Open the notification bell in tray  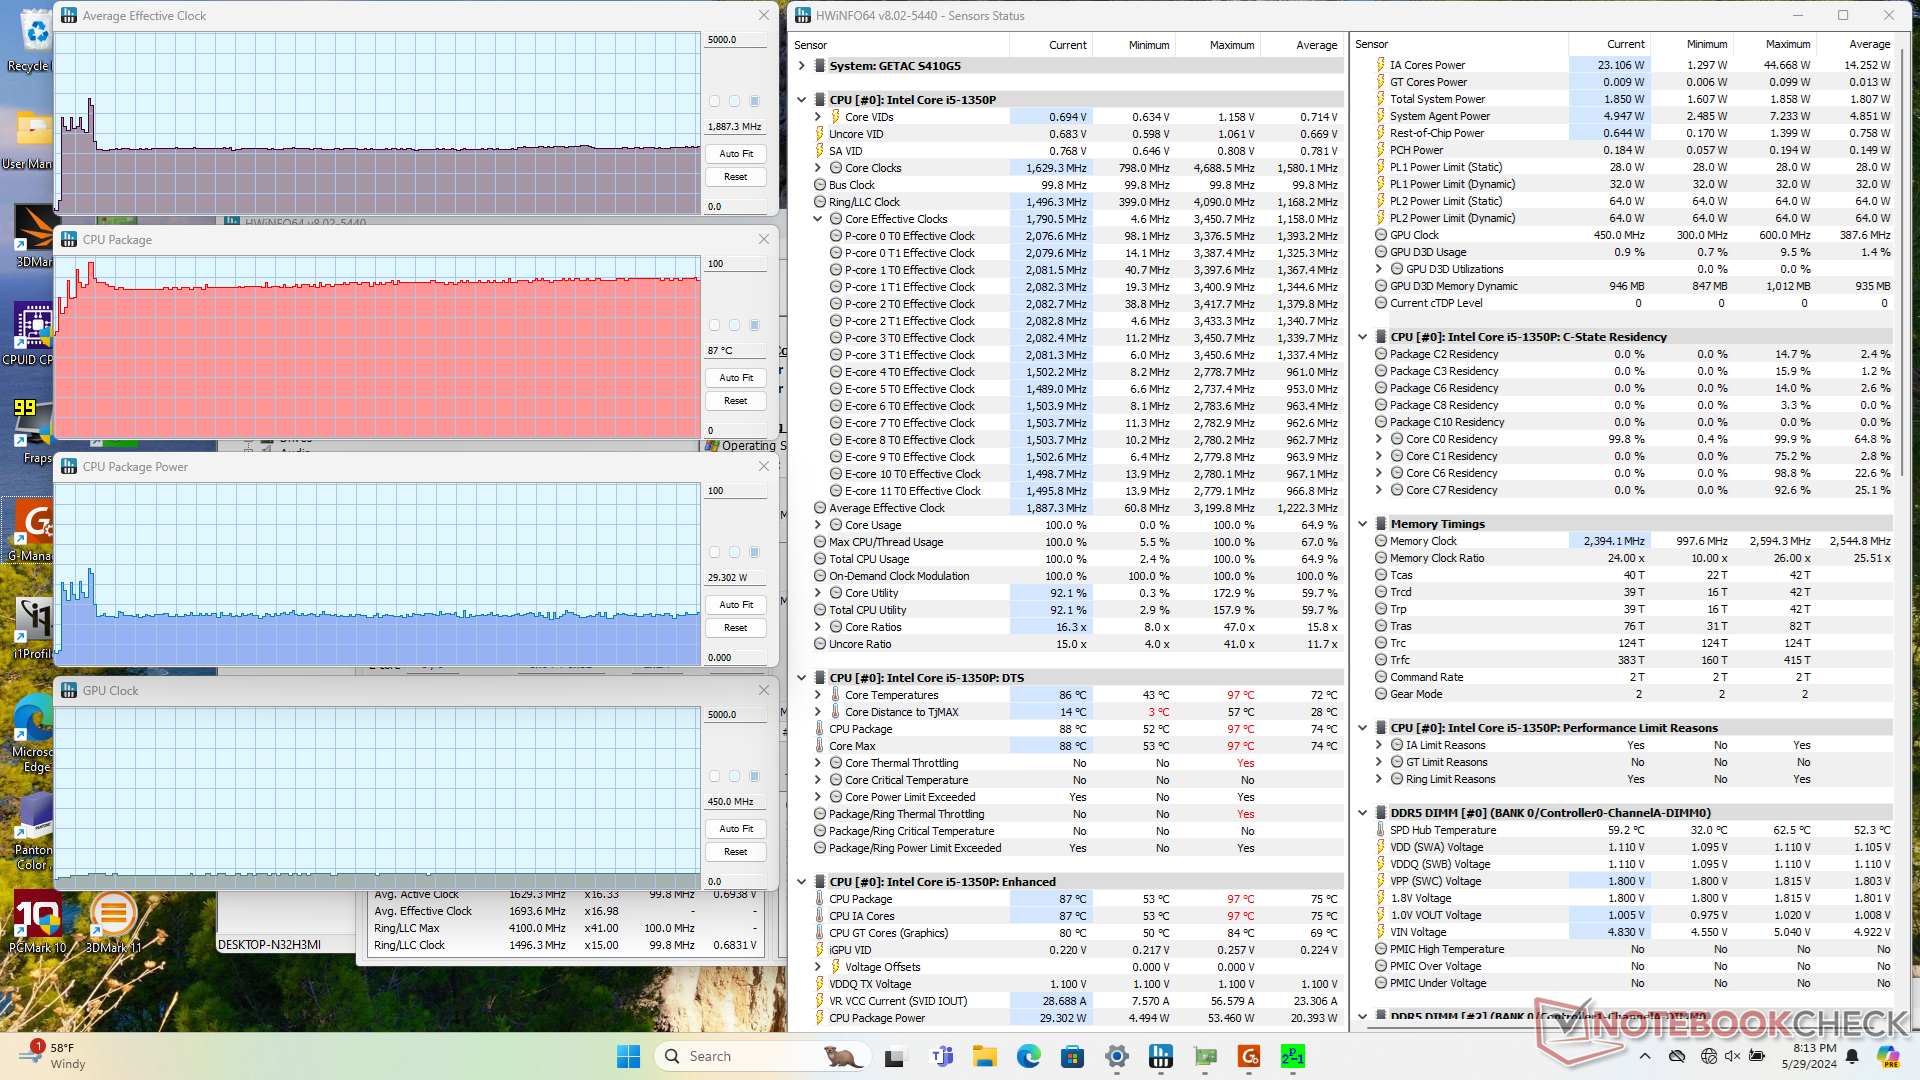pyautogui.click(x=1852, y=1056)
